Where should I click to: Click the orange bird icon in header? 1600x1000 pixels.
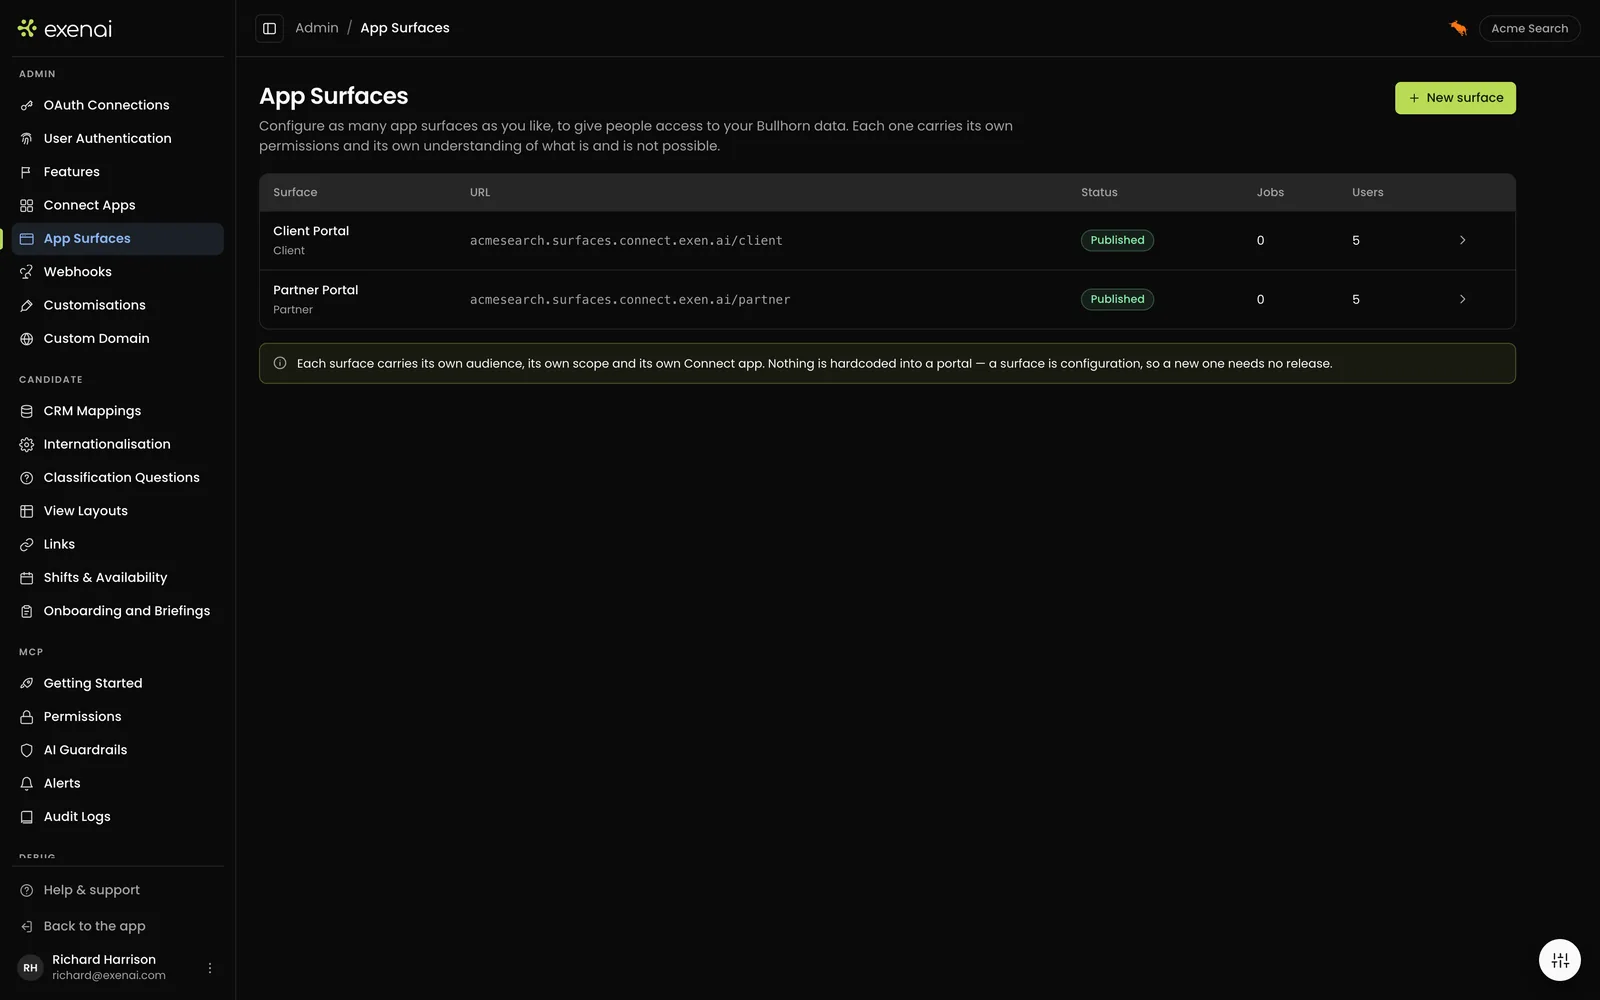click(x=1458, y=28)
